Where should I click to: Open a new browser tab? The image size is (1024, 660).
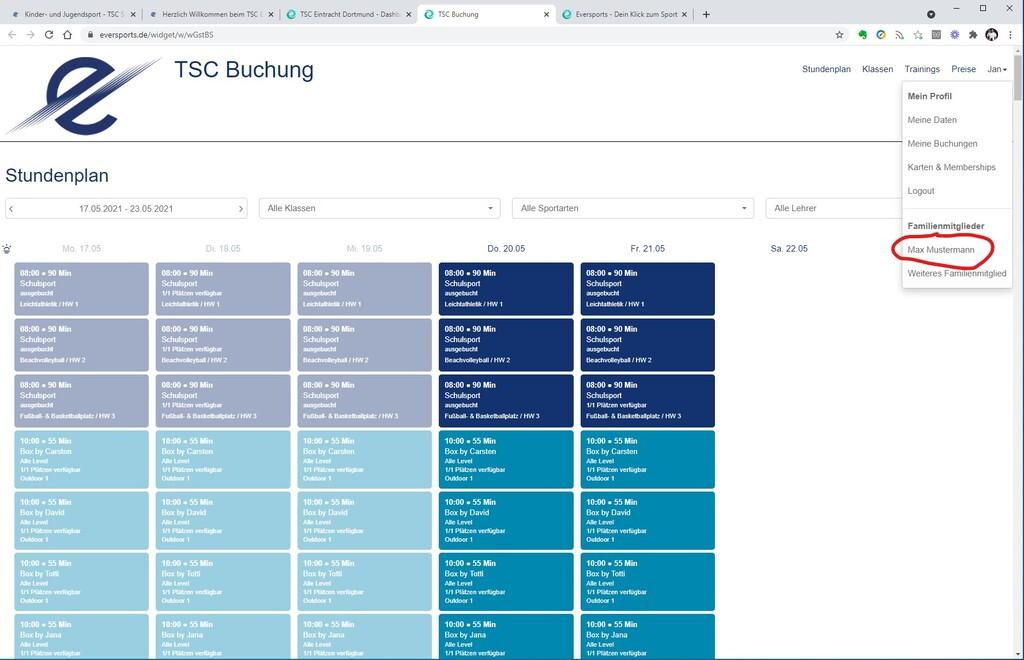[706, 14]
